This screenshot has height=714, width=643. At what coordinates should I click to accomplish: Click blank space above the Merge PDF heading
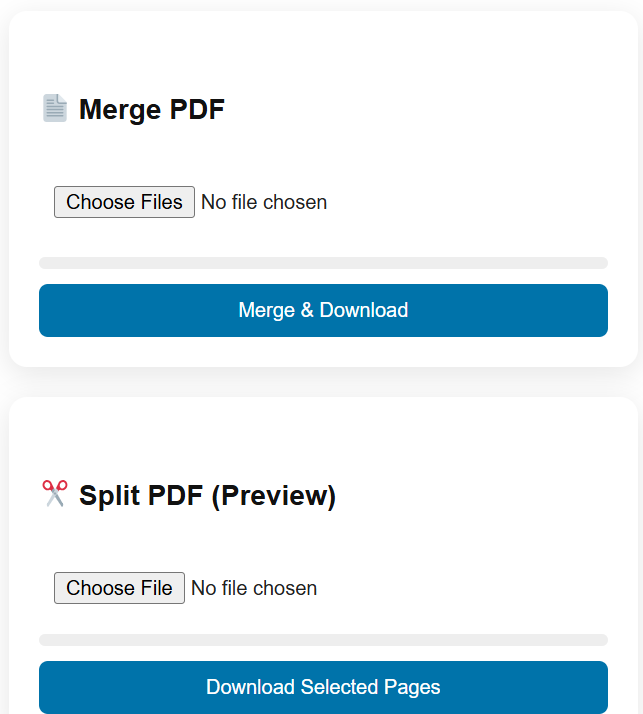[323, 50]
